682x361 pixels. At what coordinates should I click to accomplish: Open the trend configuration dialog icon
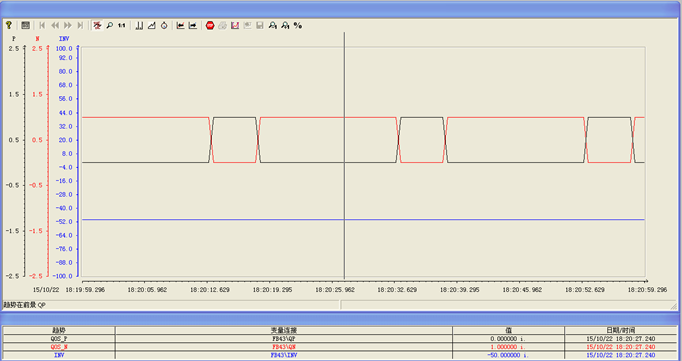tap(26, 26)
